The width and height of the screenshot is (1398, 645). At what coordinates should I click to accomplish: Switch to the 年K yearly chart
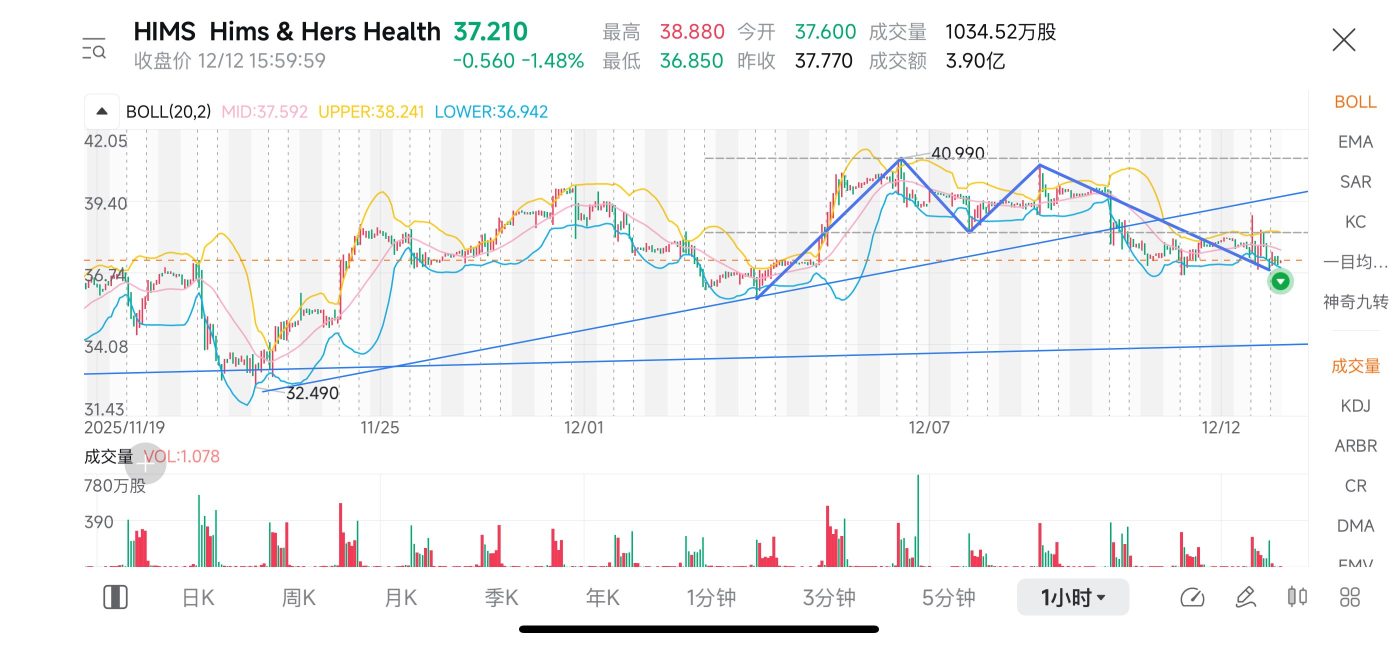pos(602,598)
